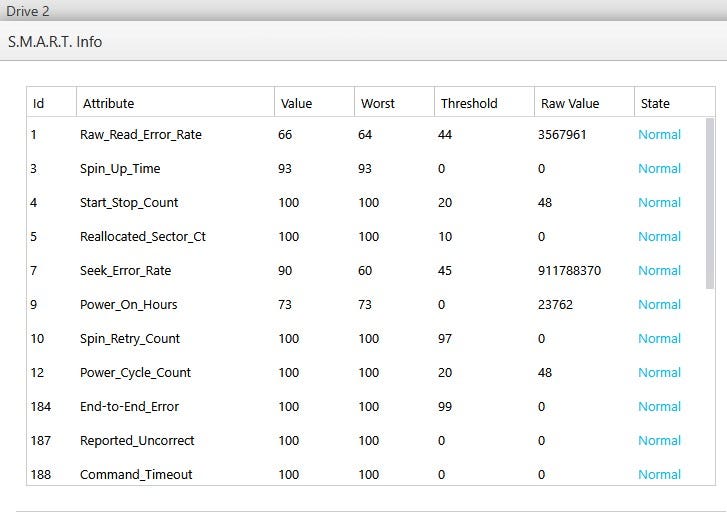This screenshot has width=727, height=517.
Task: Select the Spin_Up_Time attribute row
Action: click(x=120, y=169)
